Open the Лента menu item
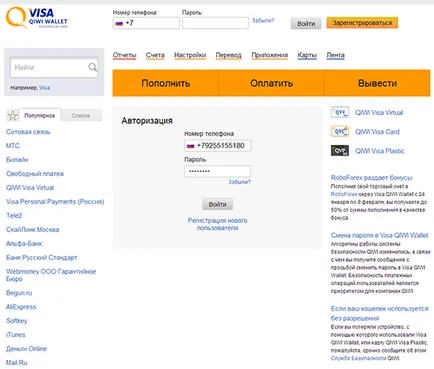434x369 pixels. click(335, 55)
